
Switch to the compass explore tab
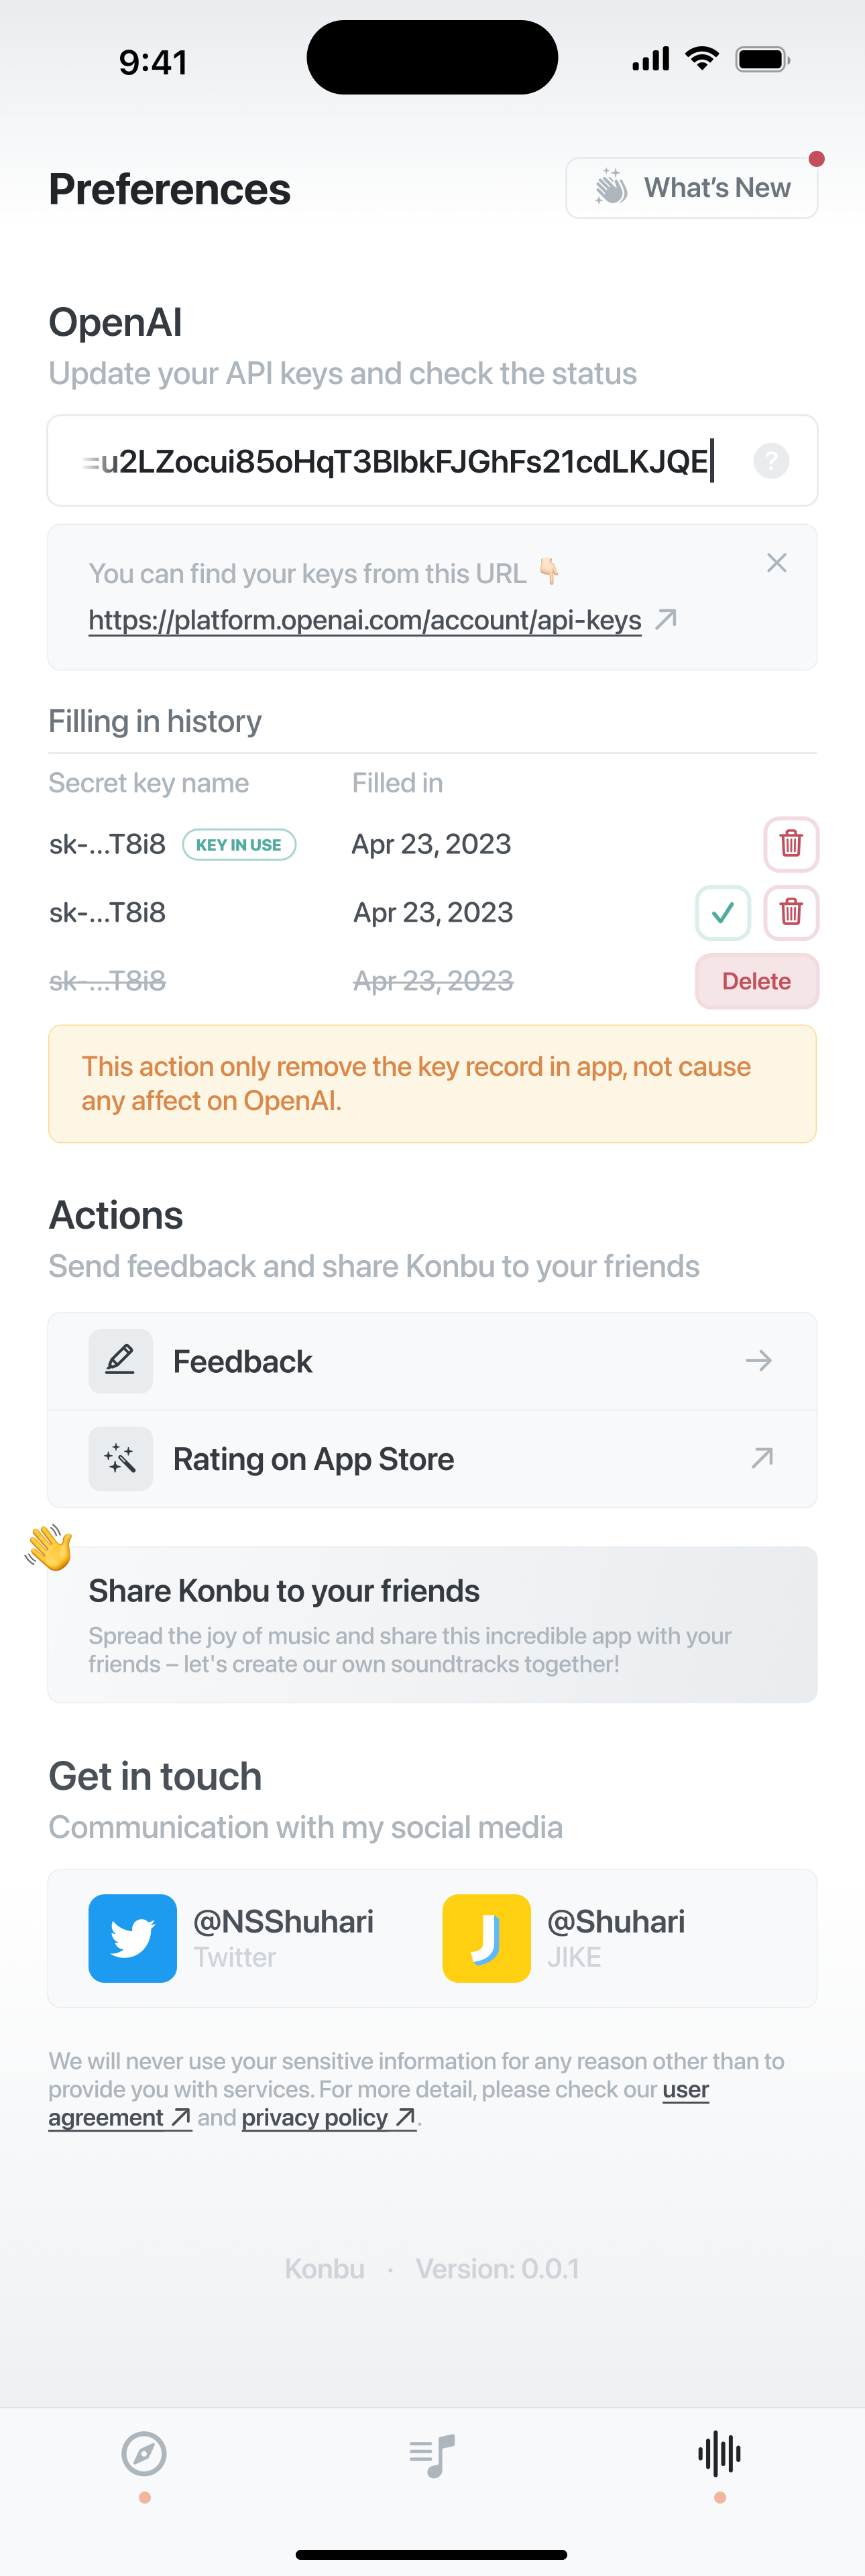point(144,2454)
